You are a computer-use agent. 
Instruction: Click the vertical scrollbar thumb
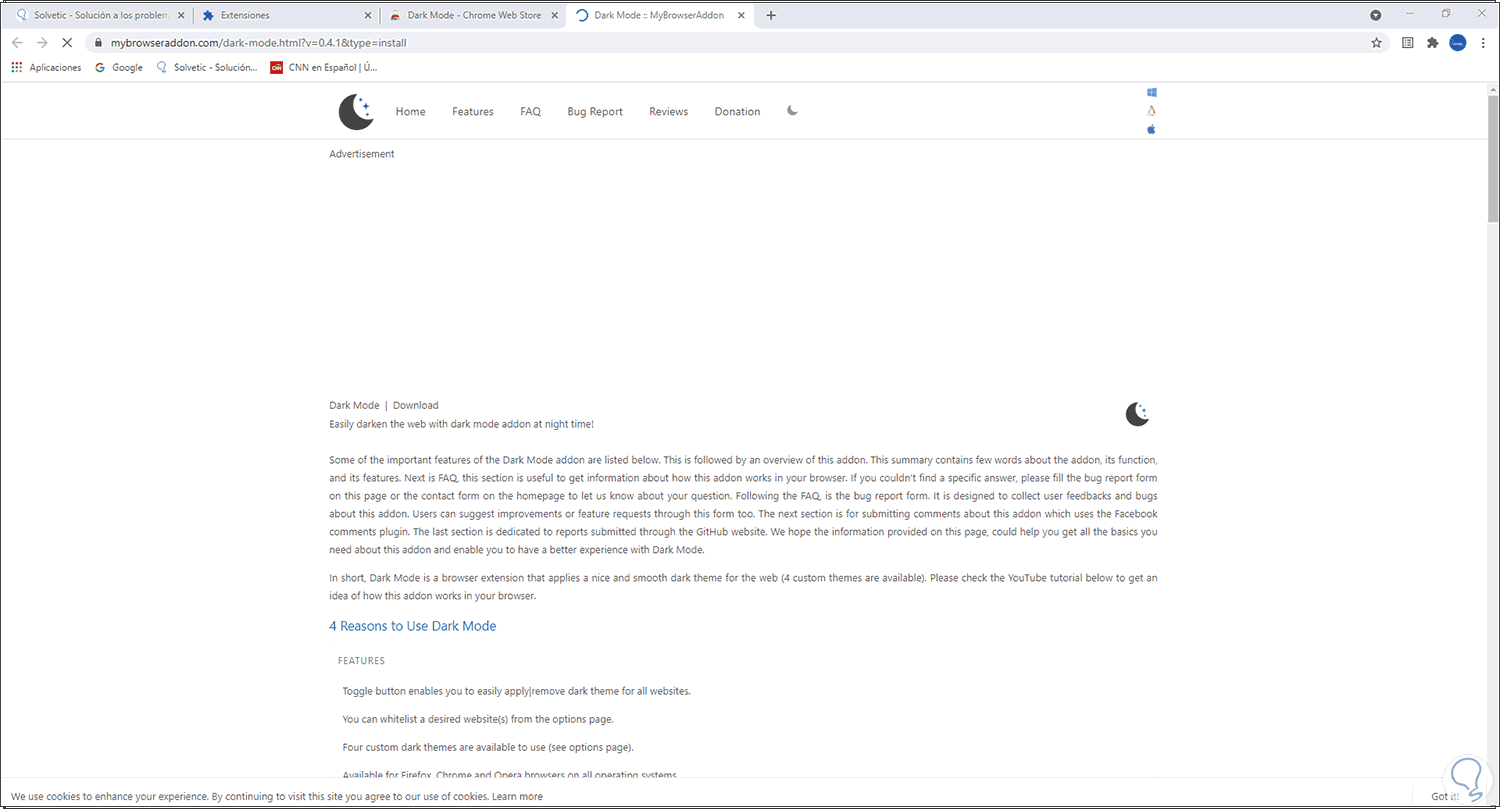[x=1492, y=158]
